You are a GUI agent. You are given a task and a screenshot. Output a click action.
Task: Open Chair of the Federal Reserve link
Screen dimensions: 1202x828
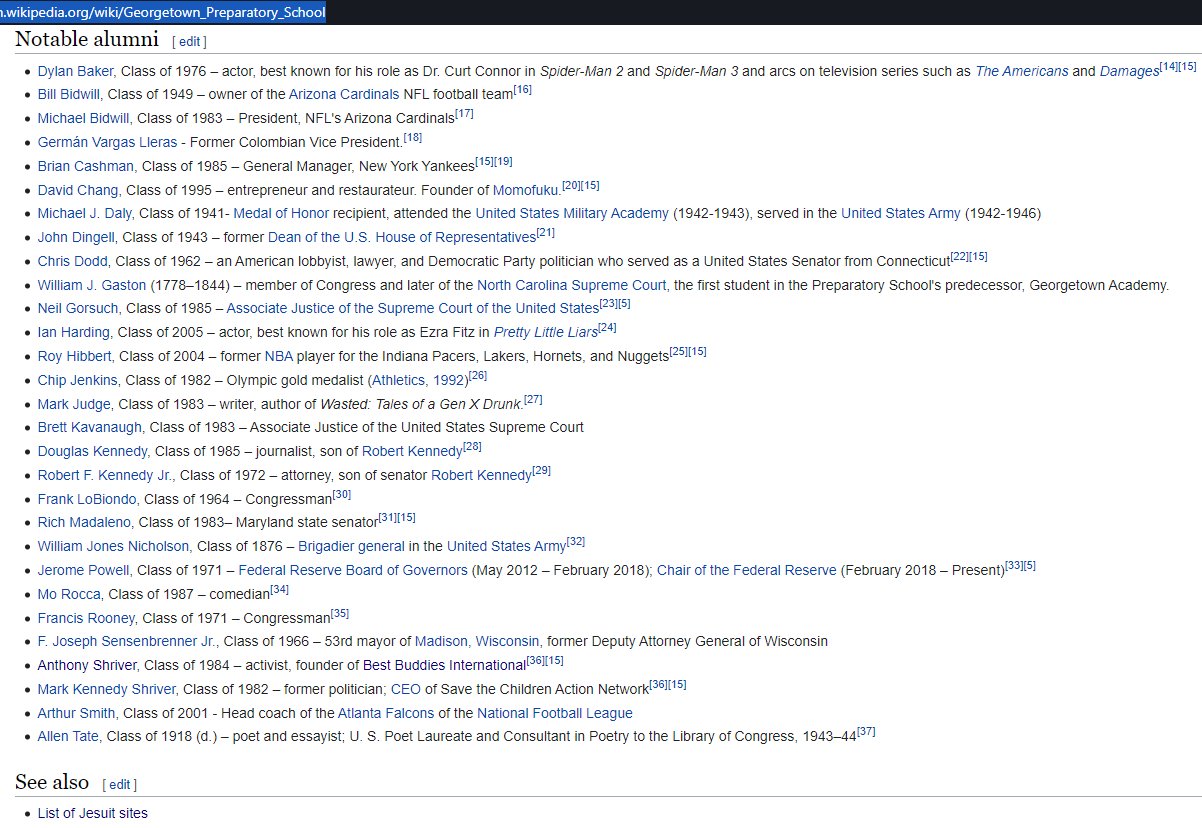point(747,570)
